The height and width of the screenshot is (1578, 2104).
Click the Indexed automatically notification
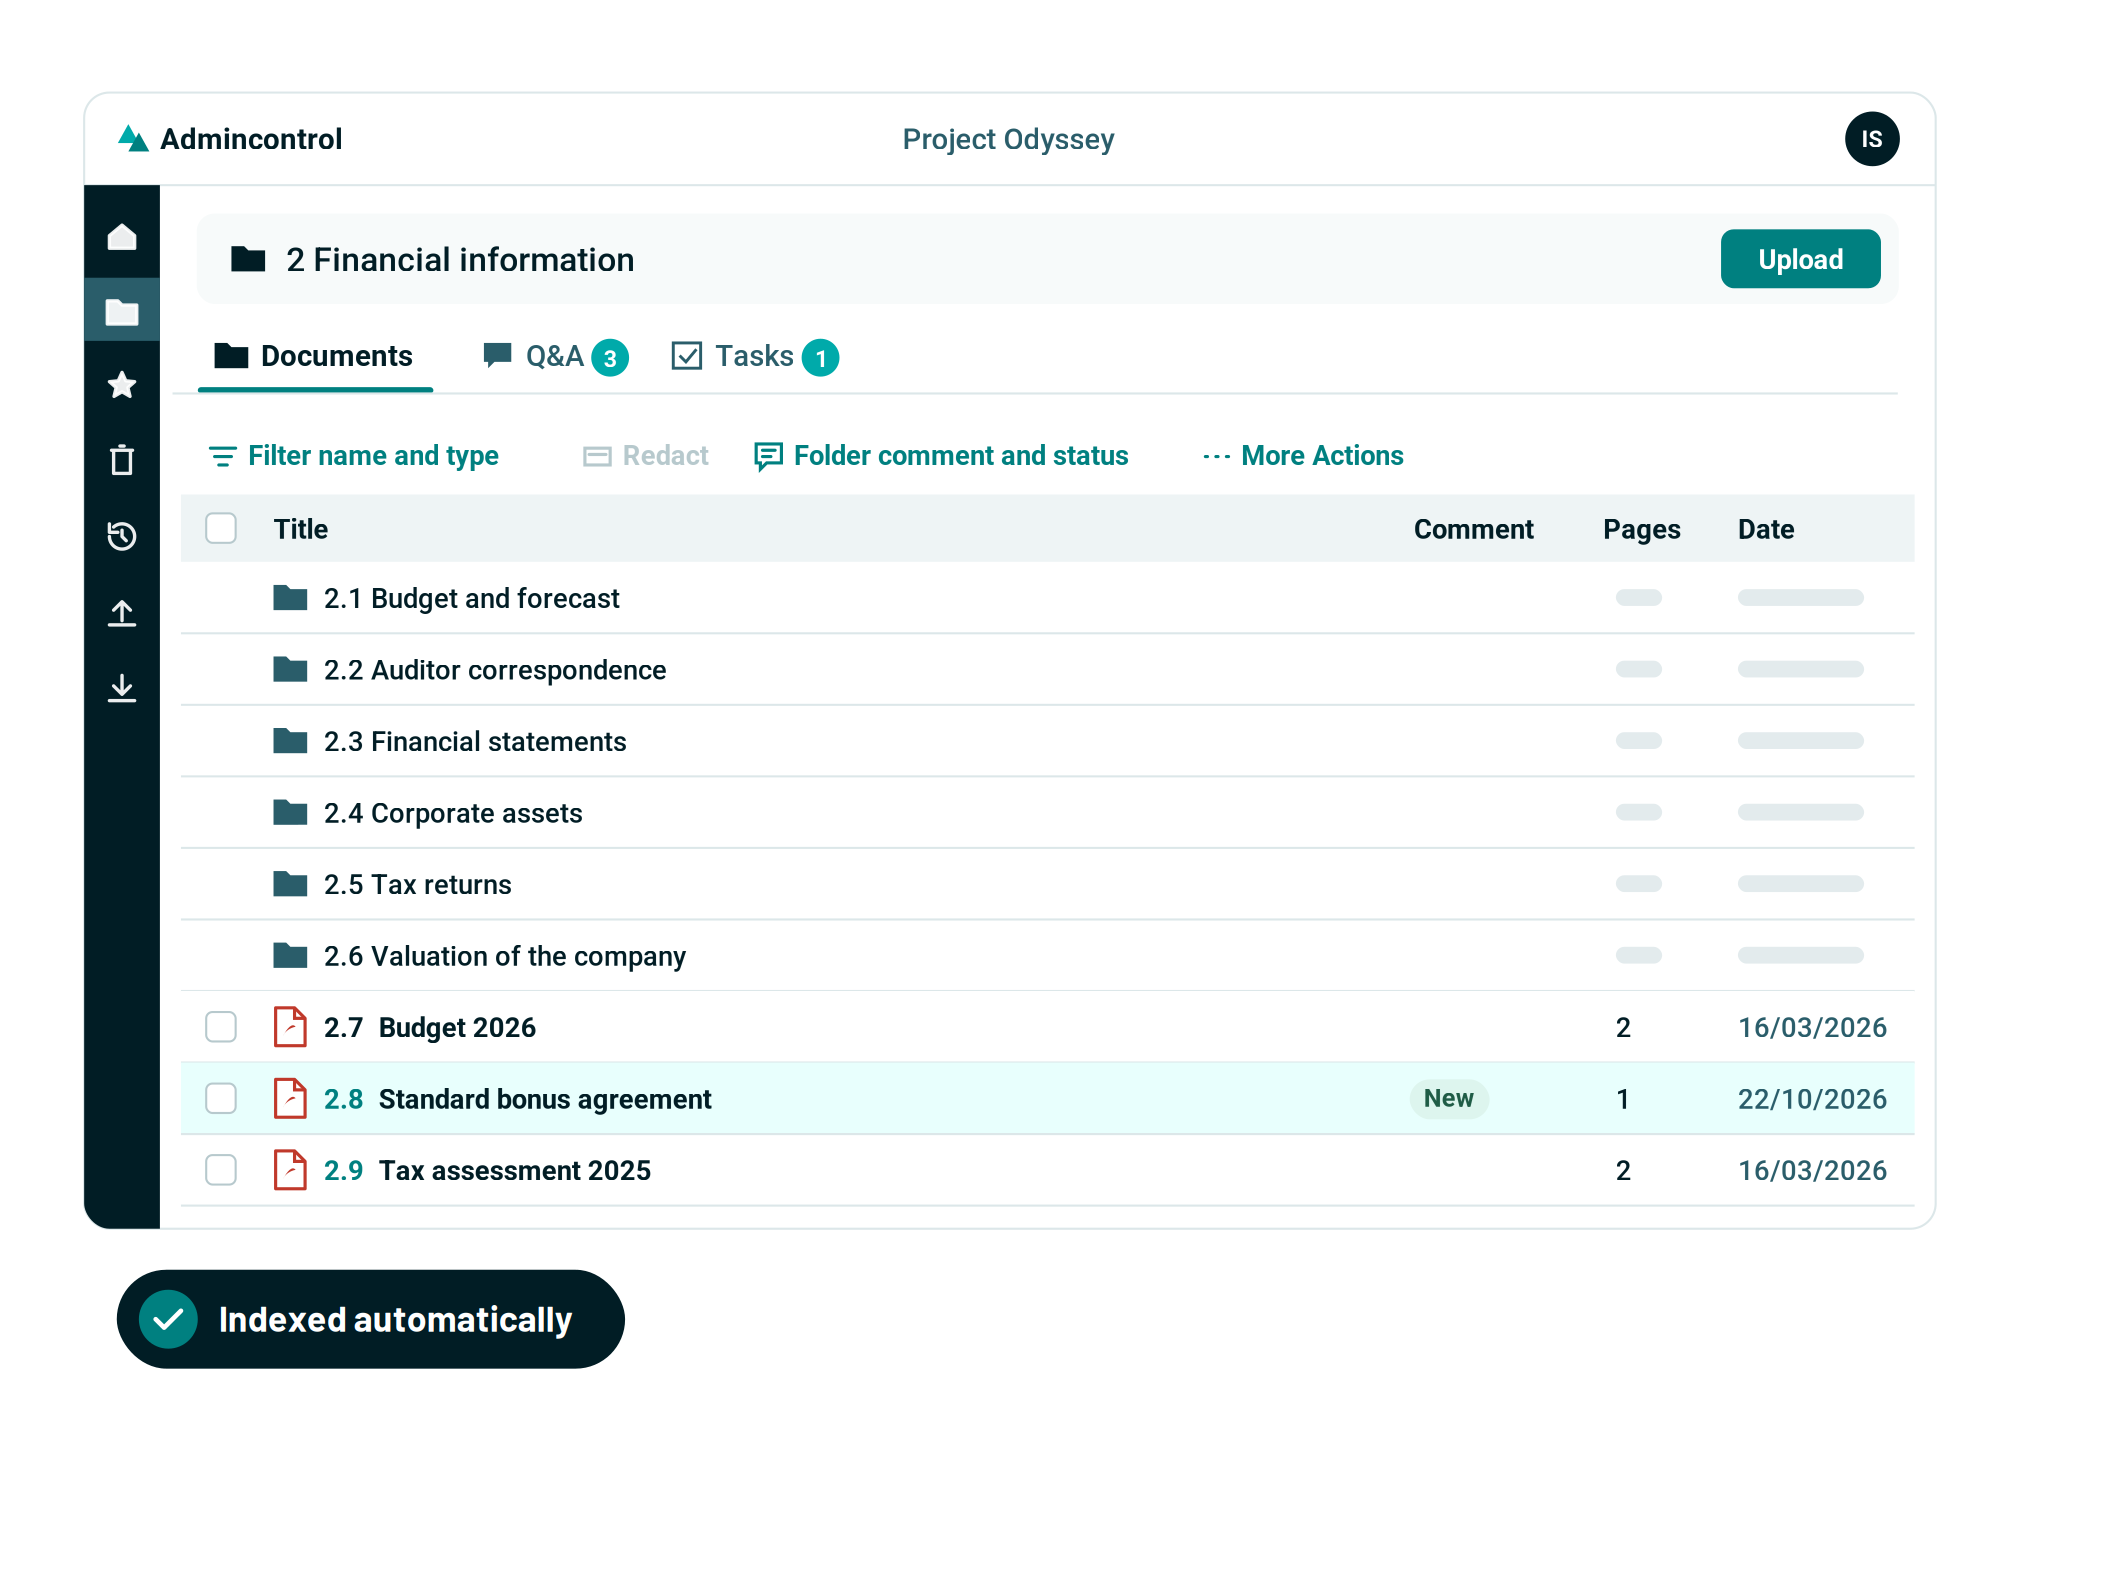pyautogui.click(x=371, y=1319)
